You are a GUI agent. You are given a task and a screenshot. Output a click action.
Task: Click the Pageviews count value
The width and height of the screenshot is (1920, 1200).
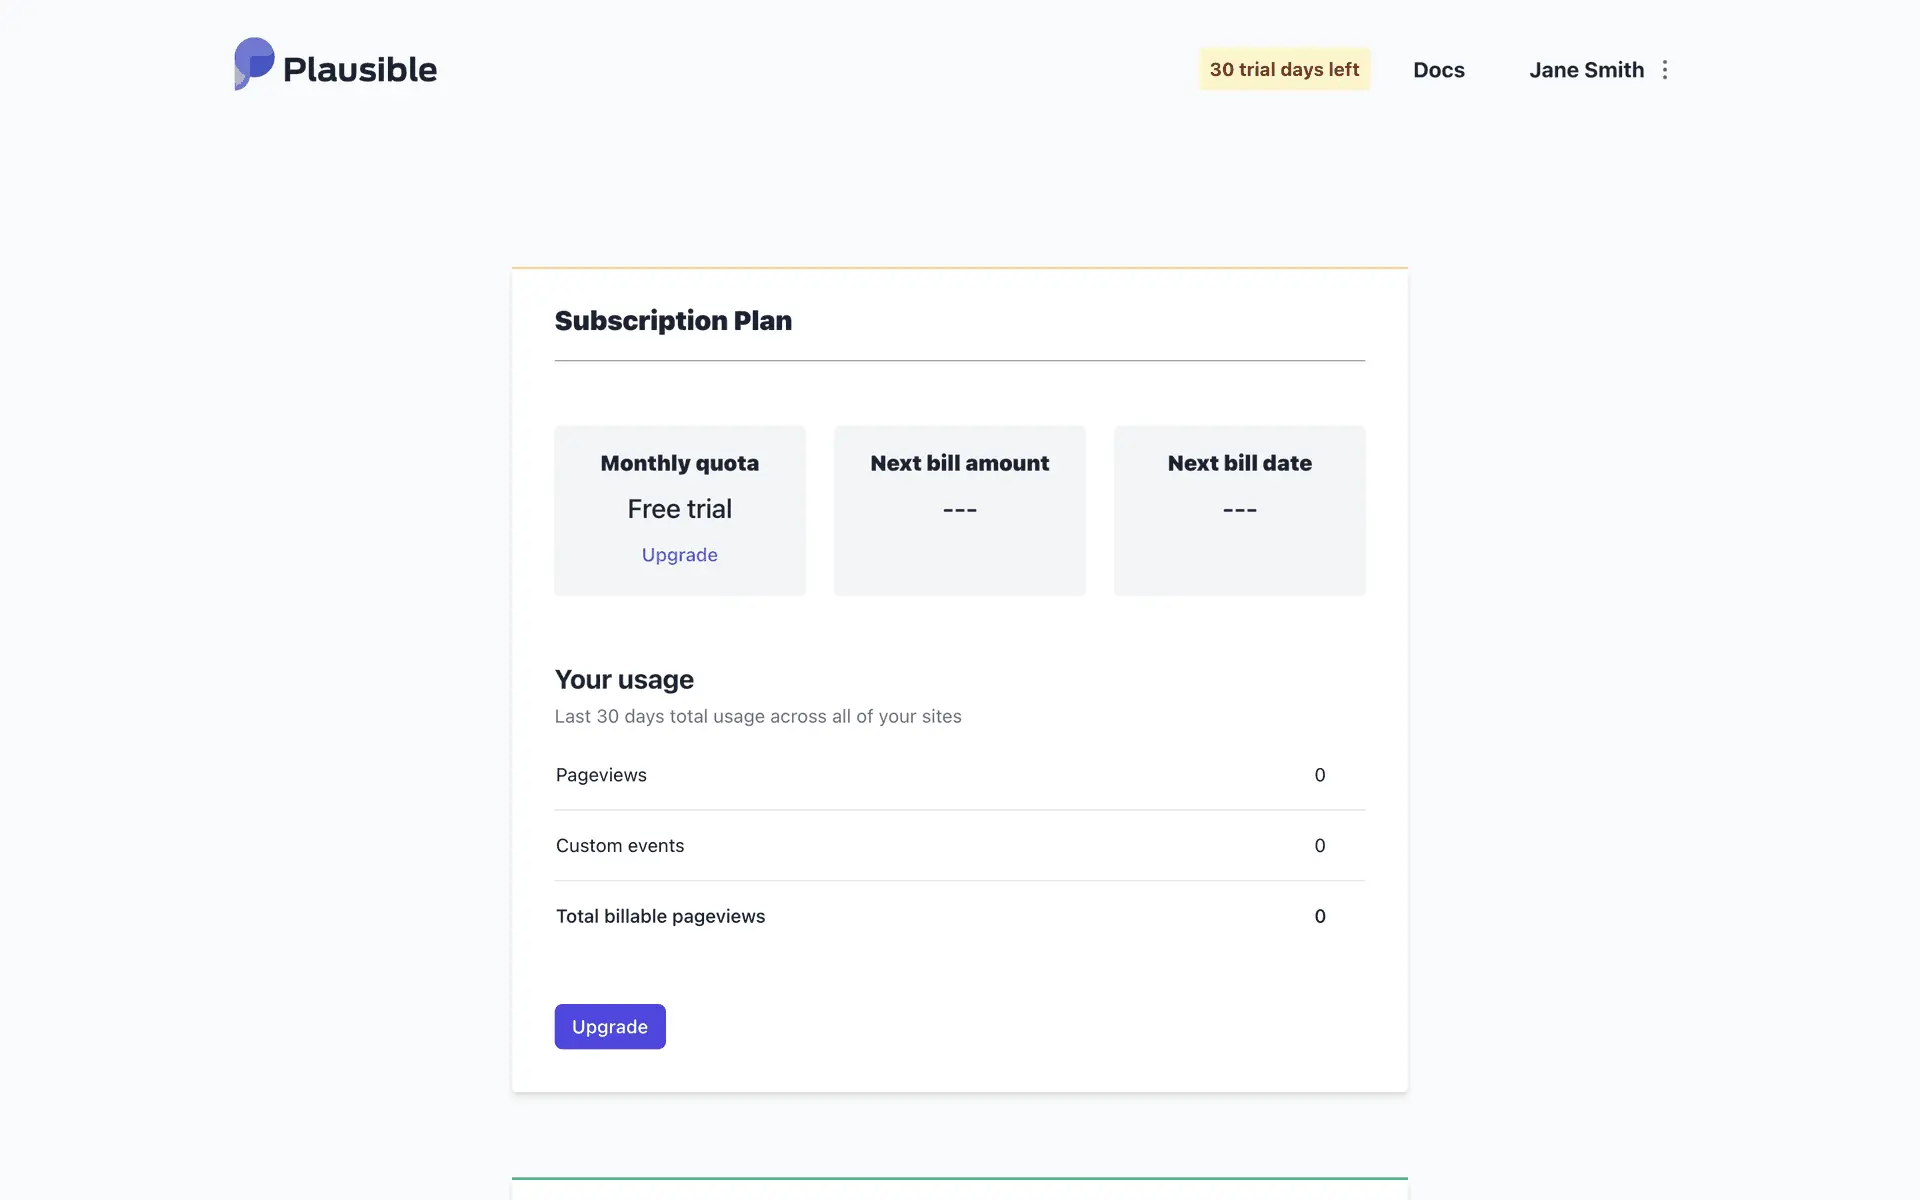tap(1319, 775)
